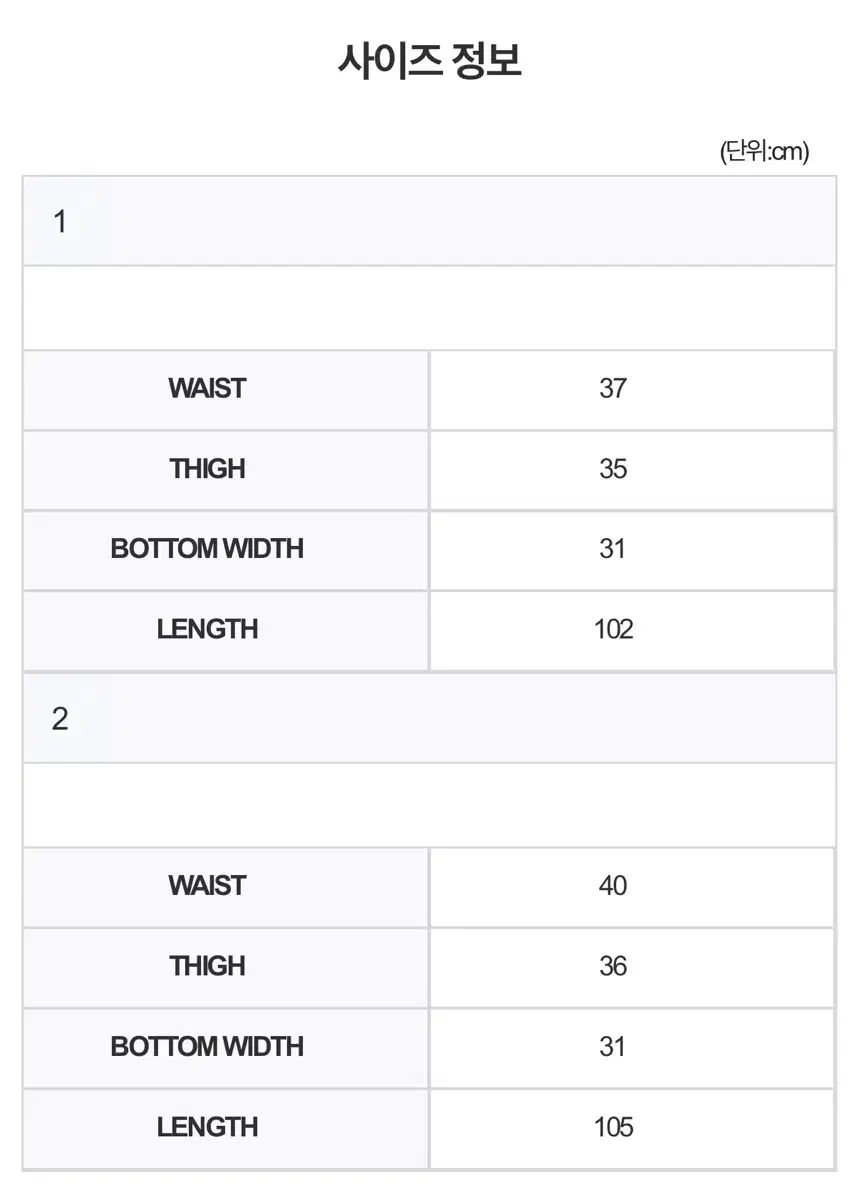859x1200 pixels.
Task: Click the LENGTH label under size 1
Action: (x=207, y=629)
